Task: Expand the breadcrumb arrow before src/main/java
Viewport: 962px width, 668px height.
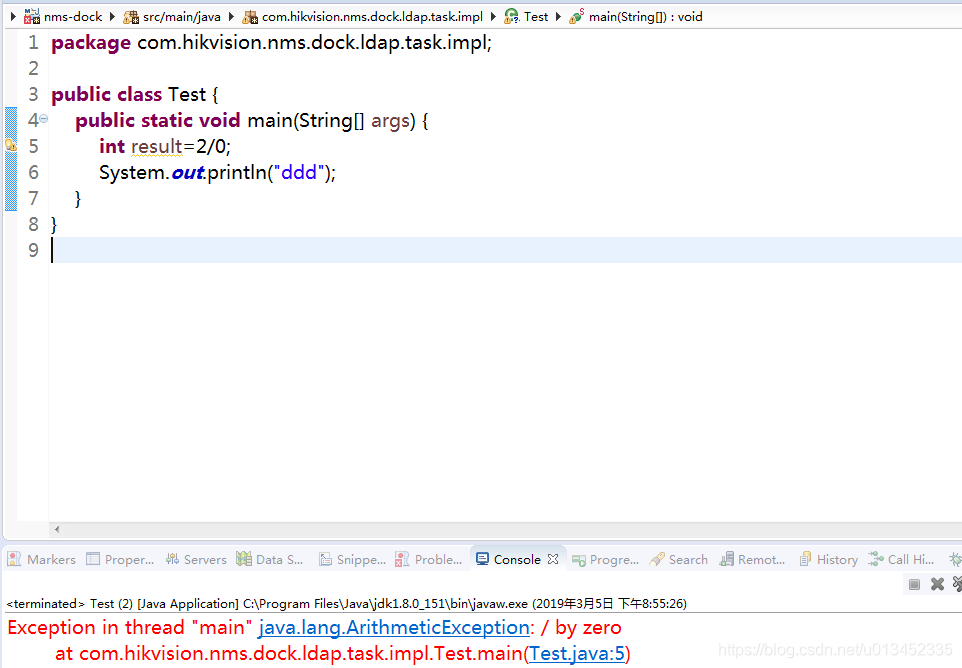Action: 112,17
